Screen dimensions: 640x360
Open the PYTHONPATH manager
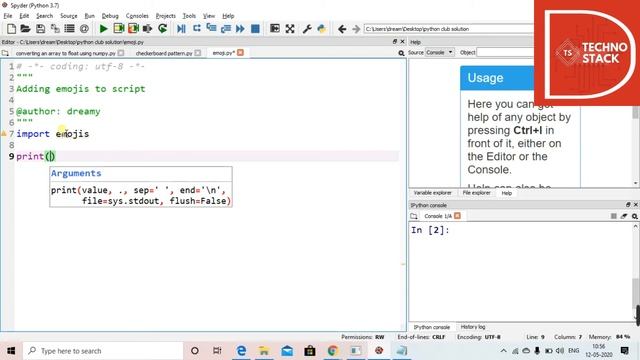tap(322, 29)
